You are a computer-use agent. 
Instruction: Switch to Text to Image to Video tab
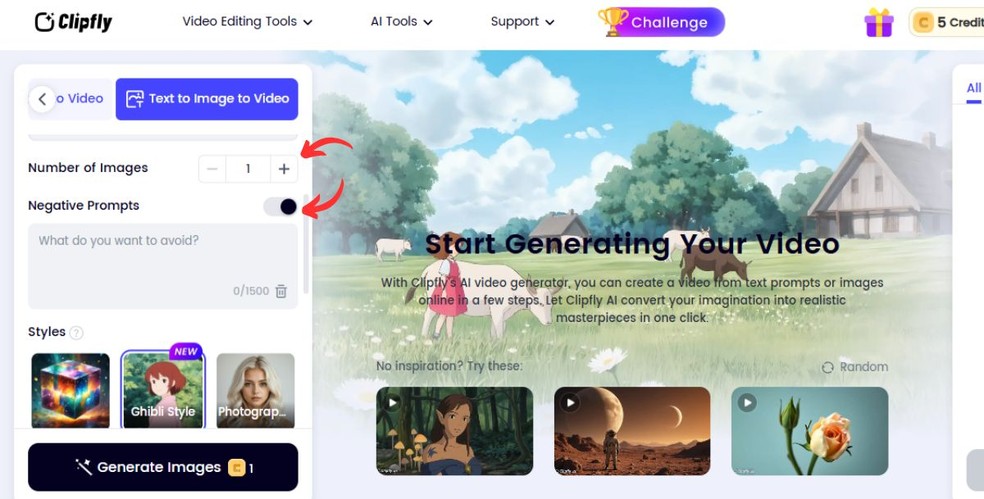[x=206, y=99]
